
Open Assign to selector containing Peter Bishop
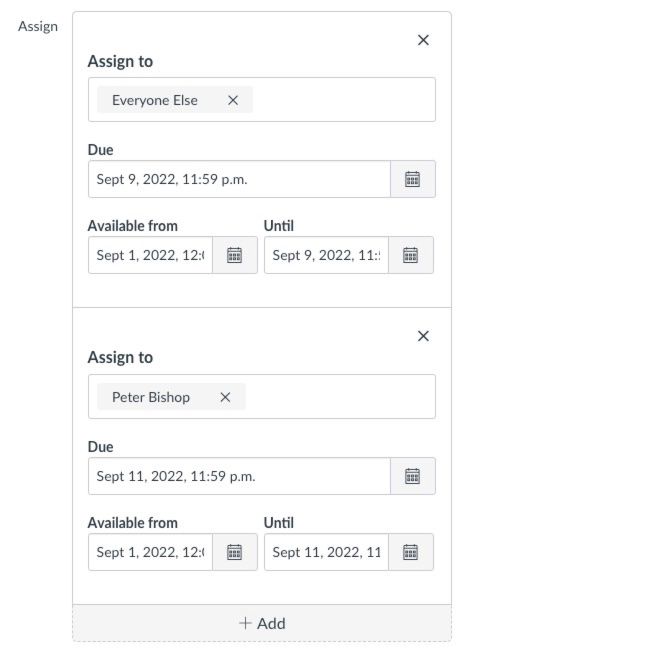tap(340, 397)
